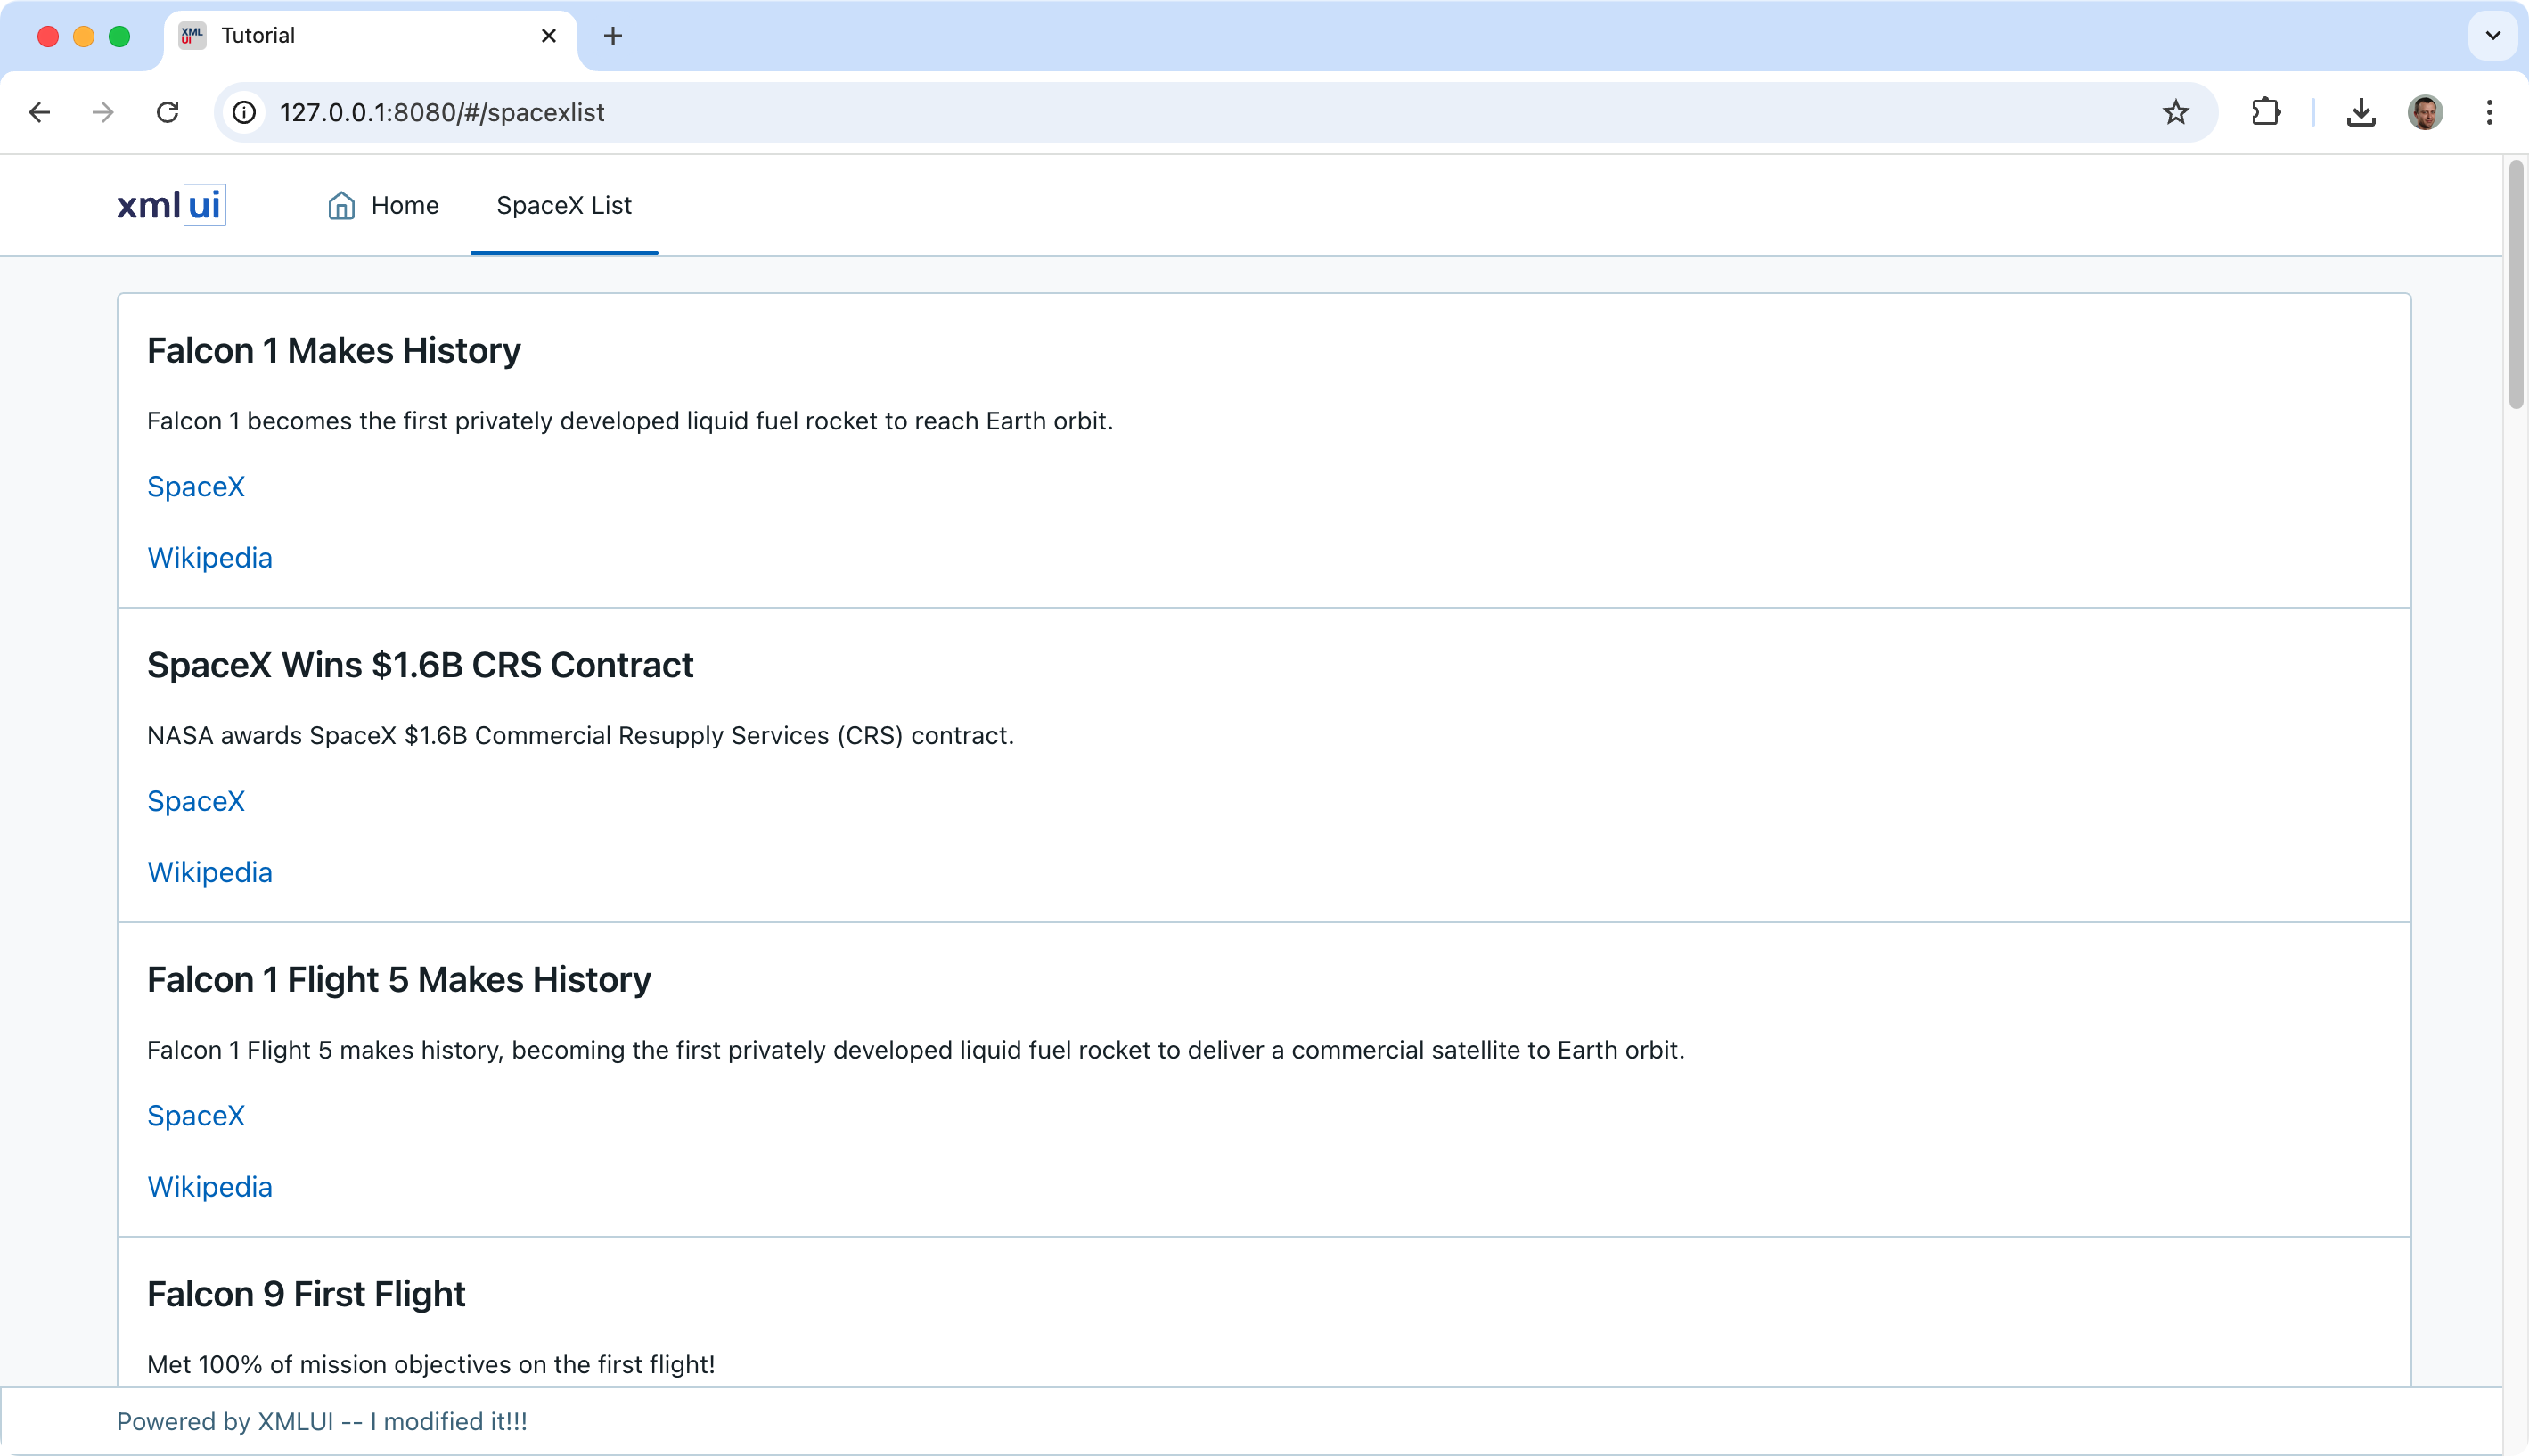Click the NASA awards SpaceX description text
This screenshot has width=2529, height=1456.
580,735
